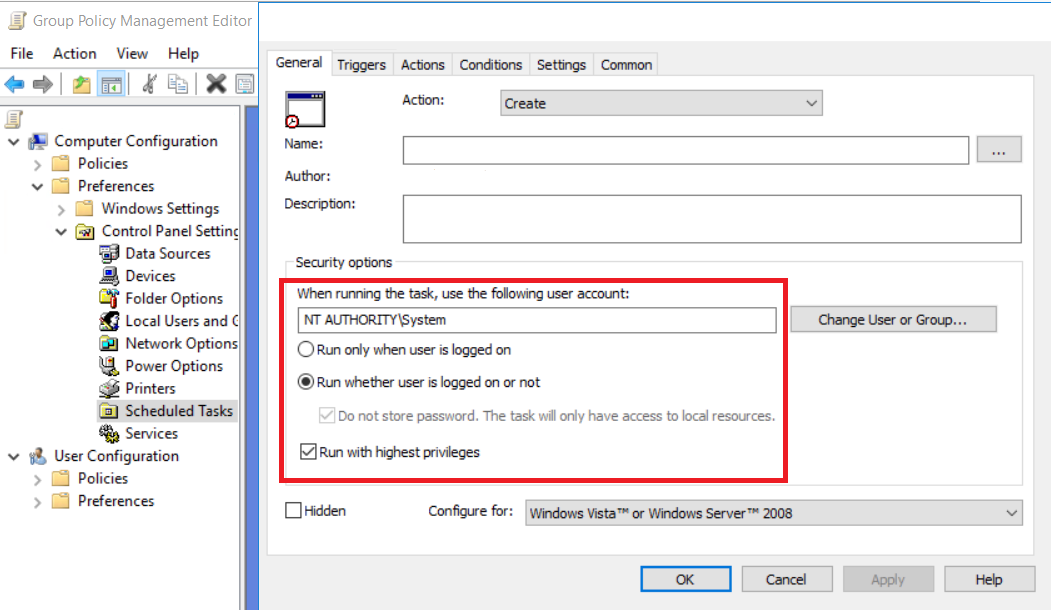Viewport: 1051px width, 610px height.
Task: Click the dialog Help button
Action: [x=989, y=579]
